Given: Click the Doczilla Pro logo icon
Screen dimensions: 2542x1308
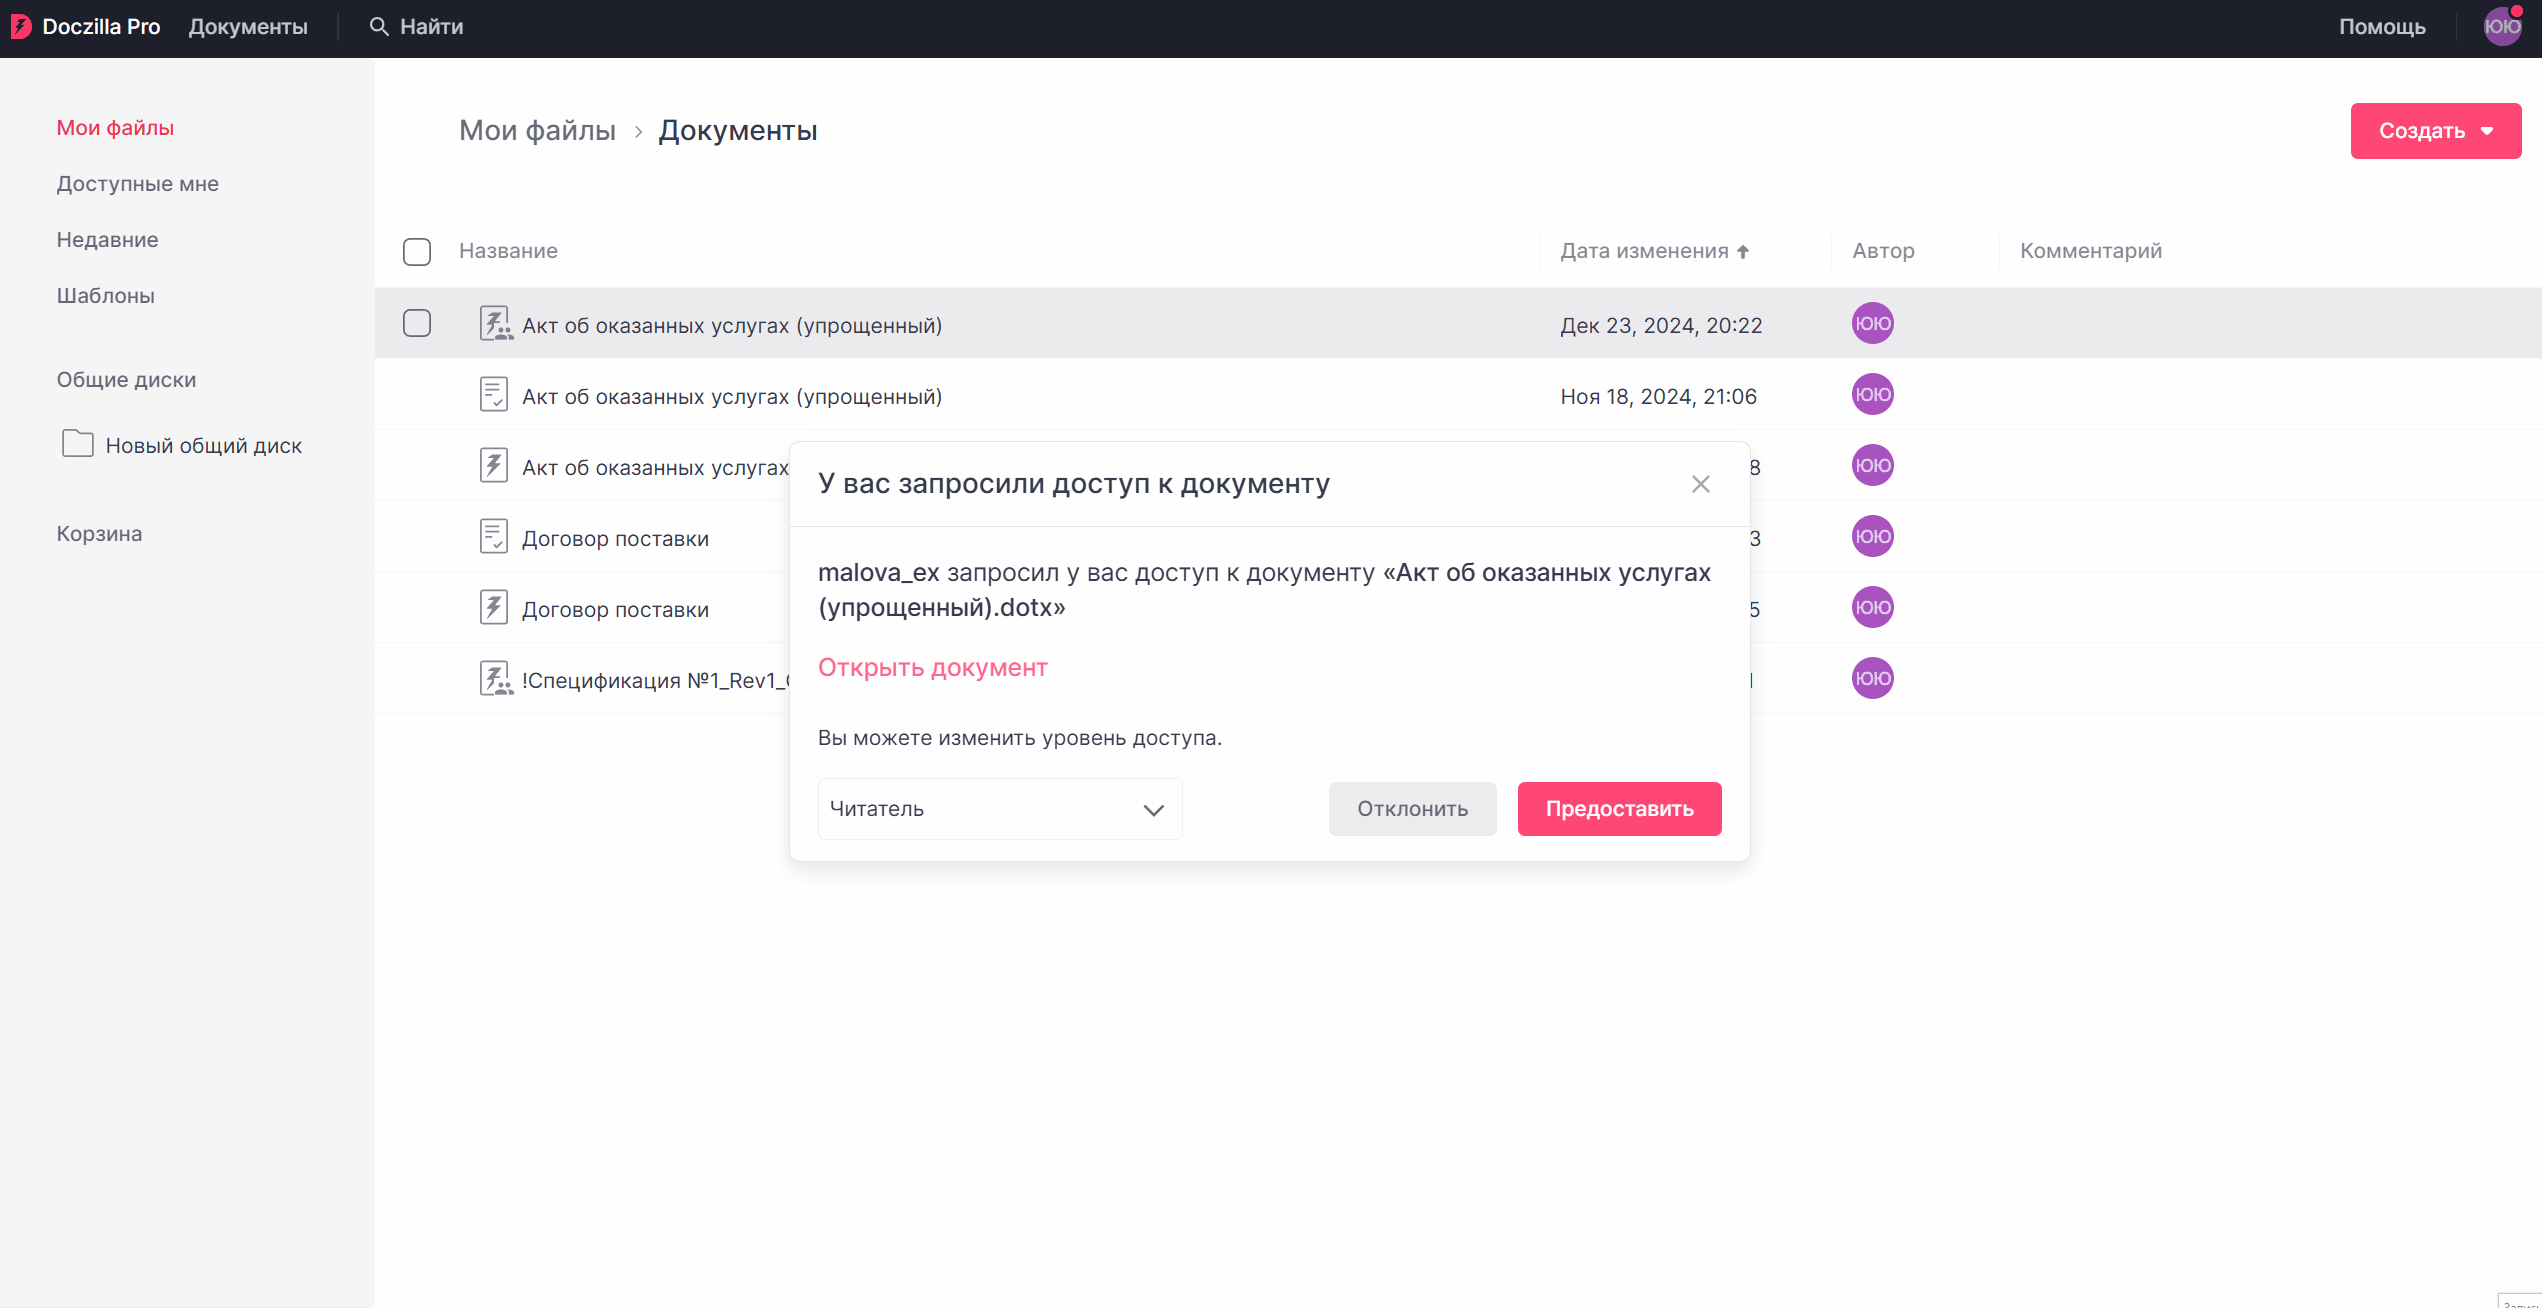Looking at the screenshot, I should point(20,27).
